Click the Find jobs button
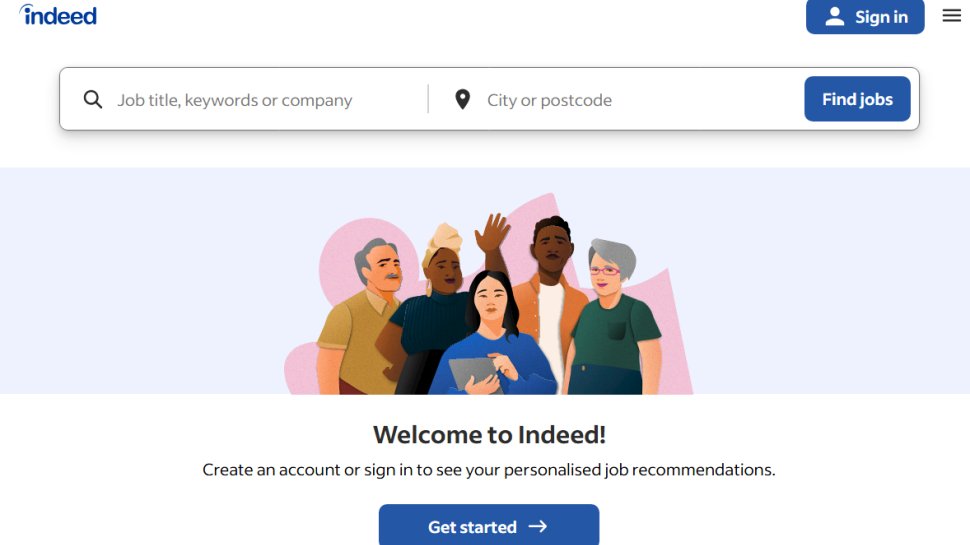Screen dimensions: 970x545 (x=857, y=99)
